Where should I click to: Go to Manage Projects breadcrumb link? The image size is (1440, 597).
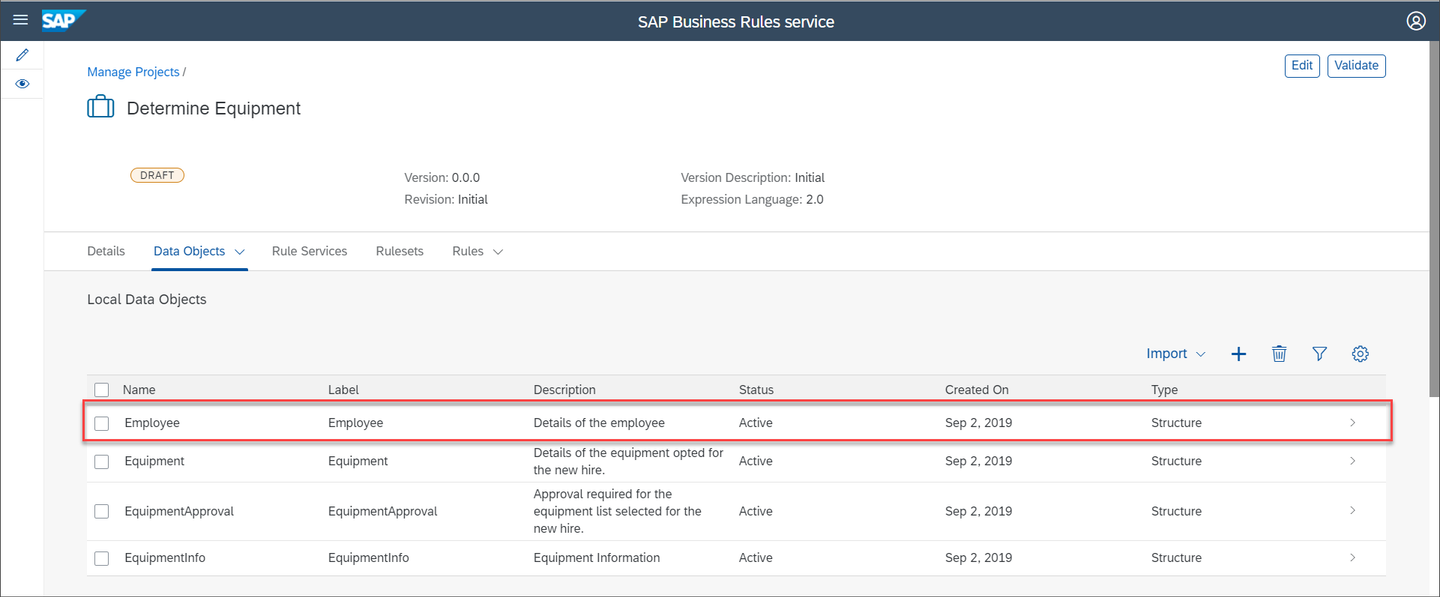pos(133,72)
